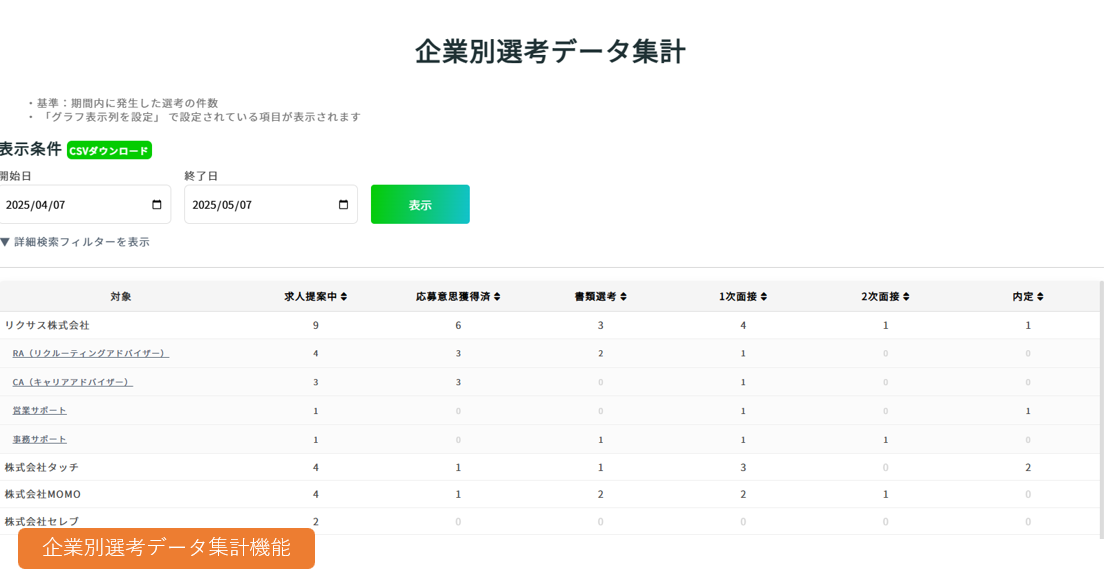This screenshot has width=1104, height=571.
Task: Expand 詳細検索フィルターを表示 section
Action: pos(75,242)
